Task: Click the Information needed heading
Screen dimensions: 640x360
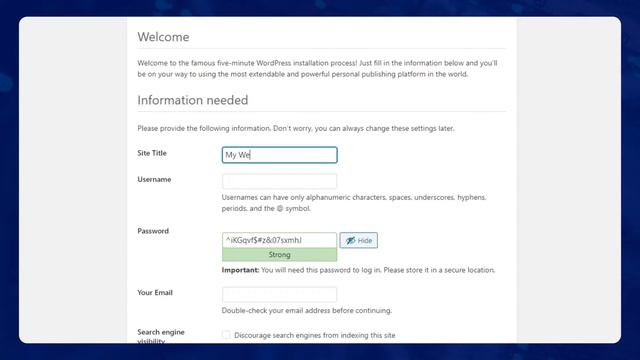Action: pos(193,100)
